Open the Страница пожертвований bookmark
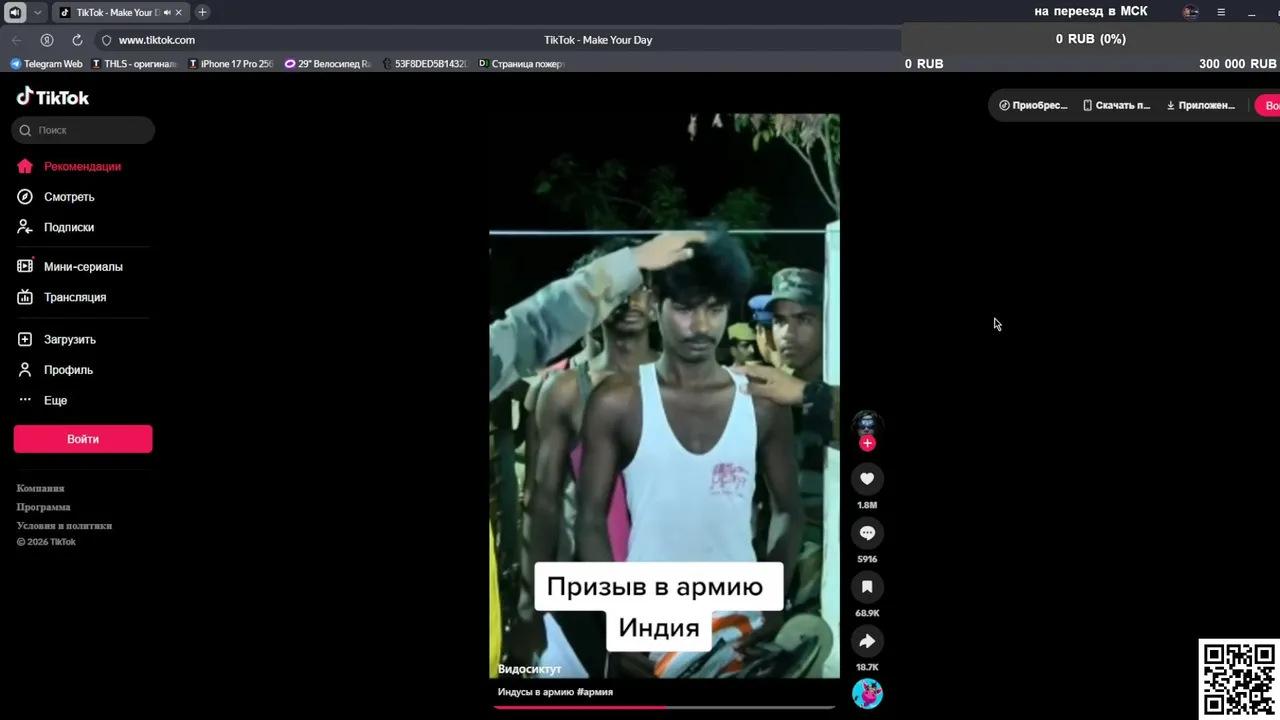Viewport: 1280px width, 720px height. pyautogui.click(x=522, y=64)
